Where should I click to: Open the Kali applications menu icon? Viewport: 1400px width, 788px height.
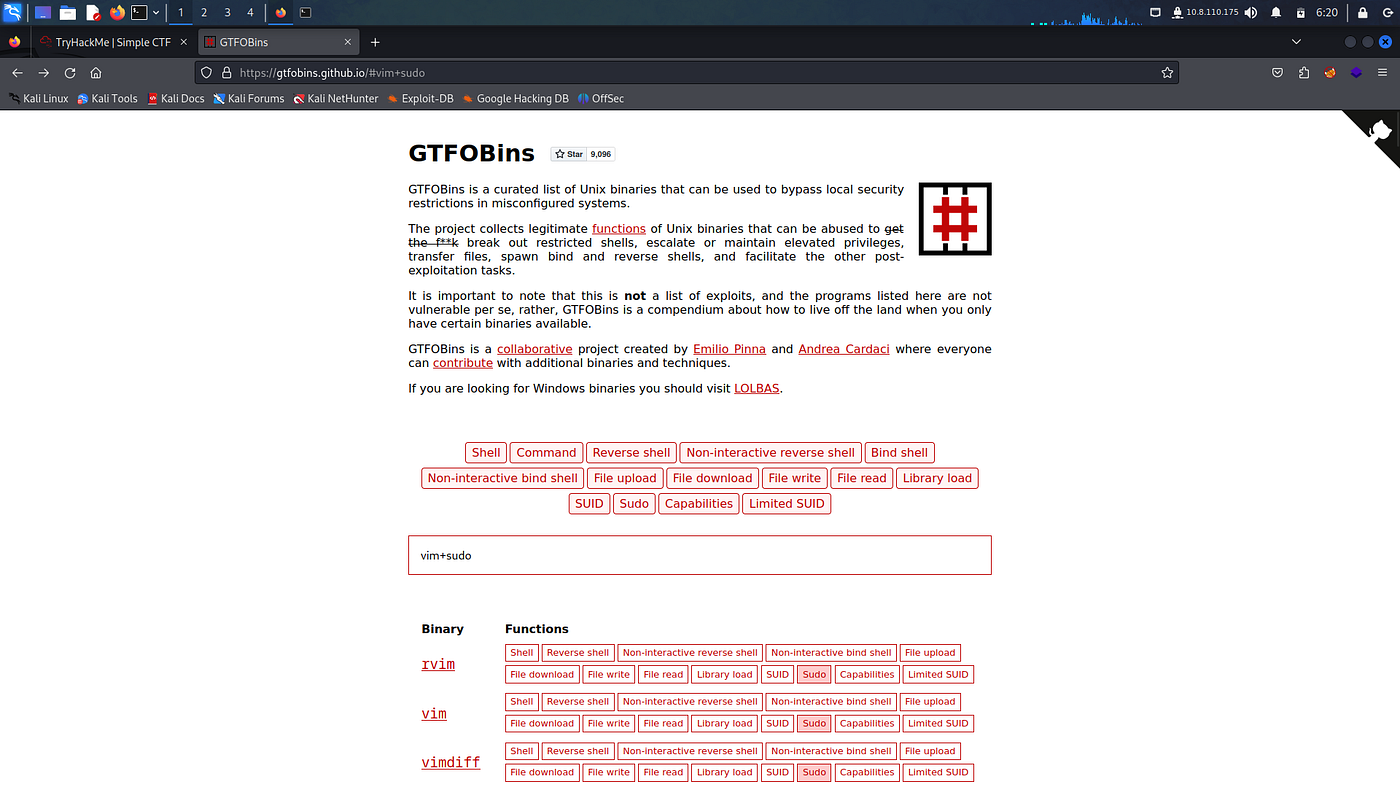pos(12,12)
